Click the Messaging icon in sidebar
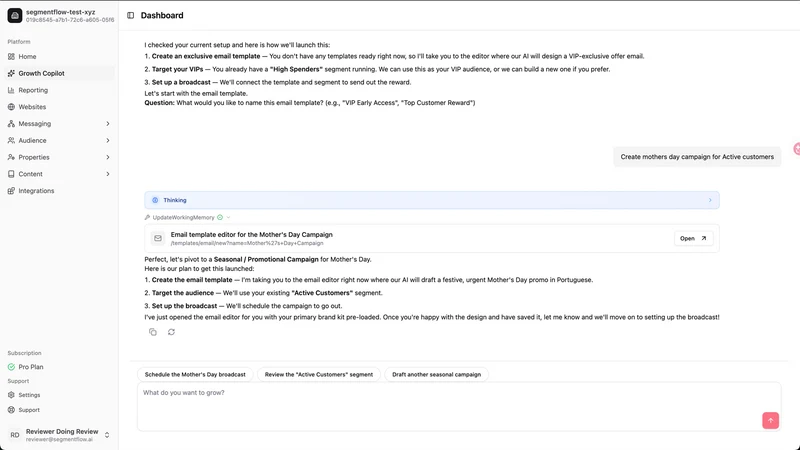The image size is (800, 450). point(11,124)
